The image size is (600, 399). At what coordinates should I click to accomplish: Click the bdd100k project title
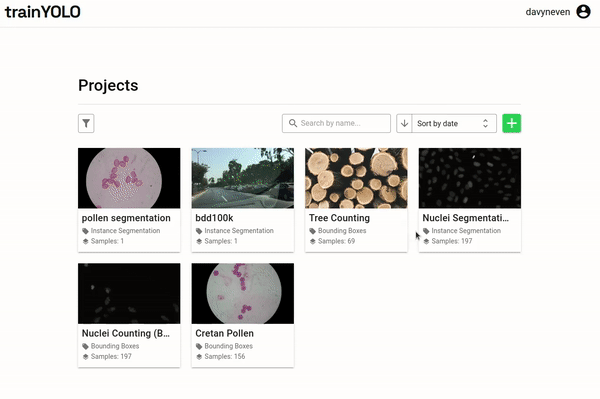point(214,218)
